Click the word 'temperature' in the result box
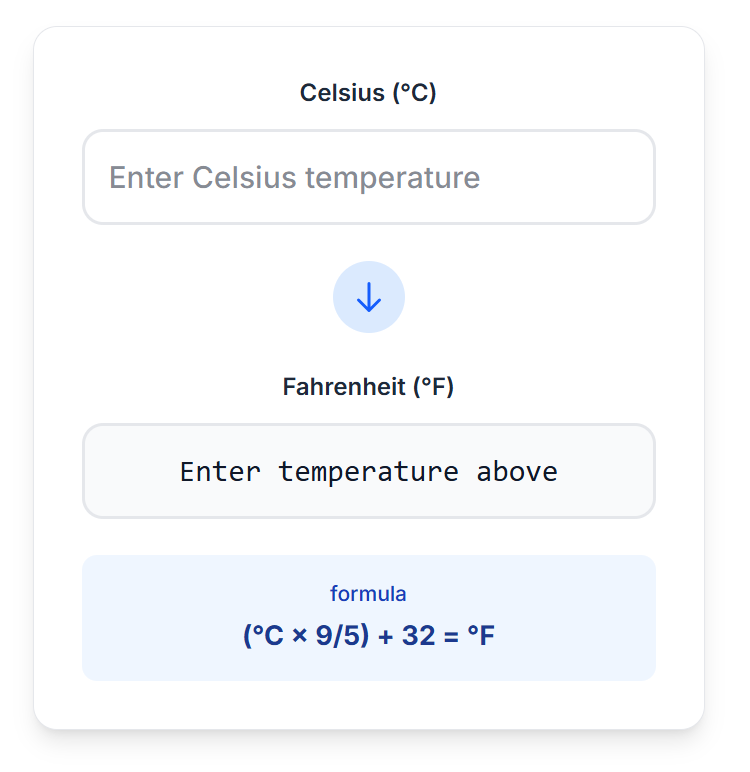Viewport: 750px width, 772px height. [x=369, y=473]
